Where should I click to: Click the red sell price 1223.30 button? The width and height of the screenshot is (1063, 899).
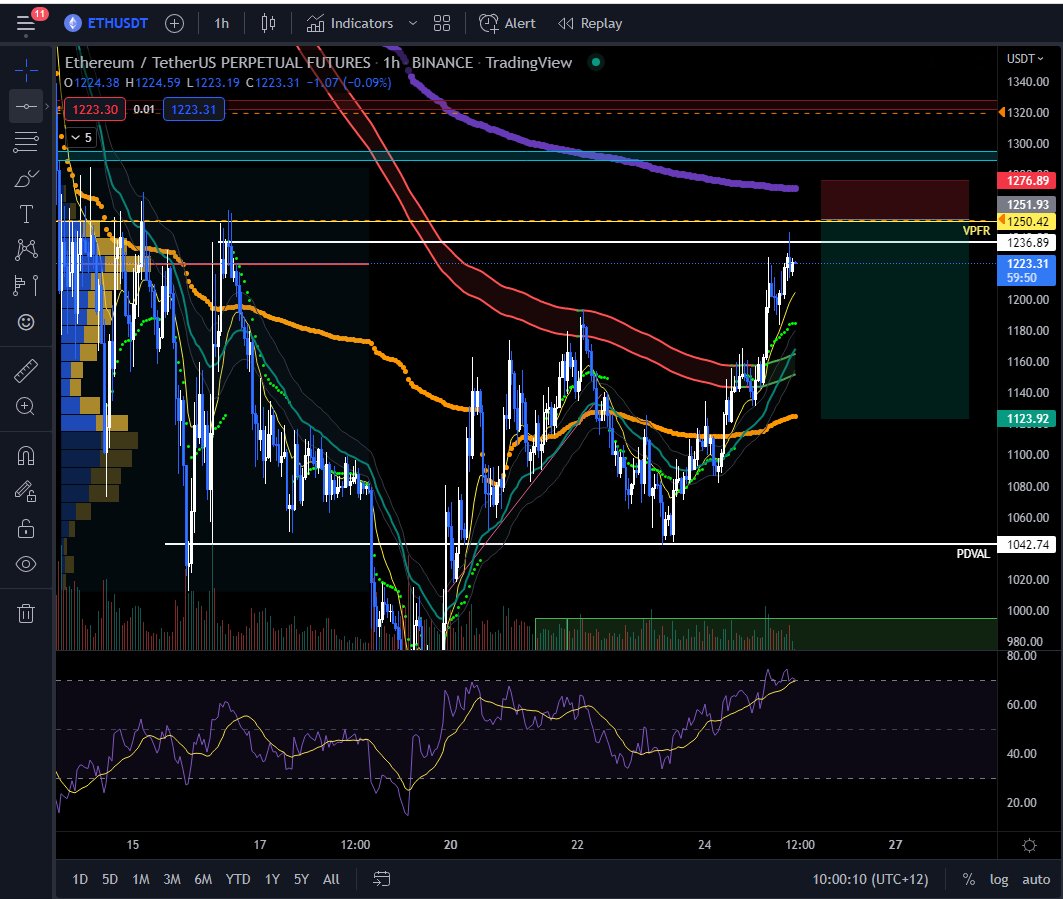(95, 109)
